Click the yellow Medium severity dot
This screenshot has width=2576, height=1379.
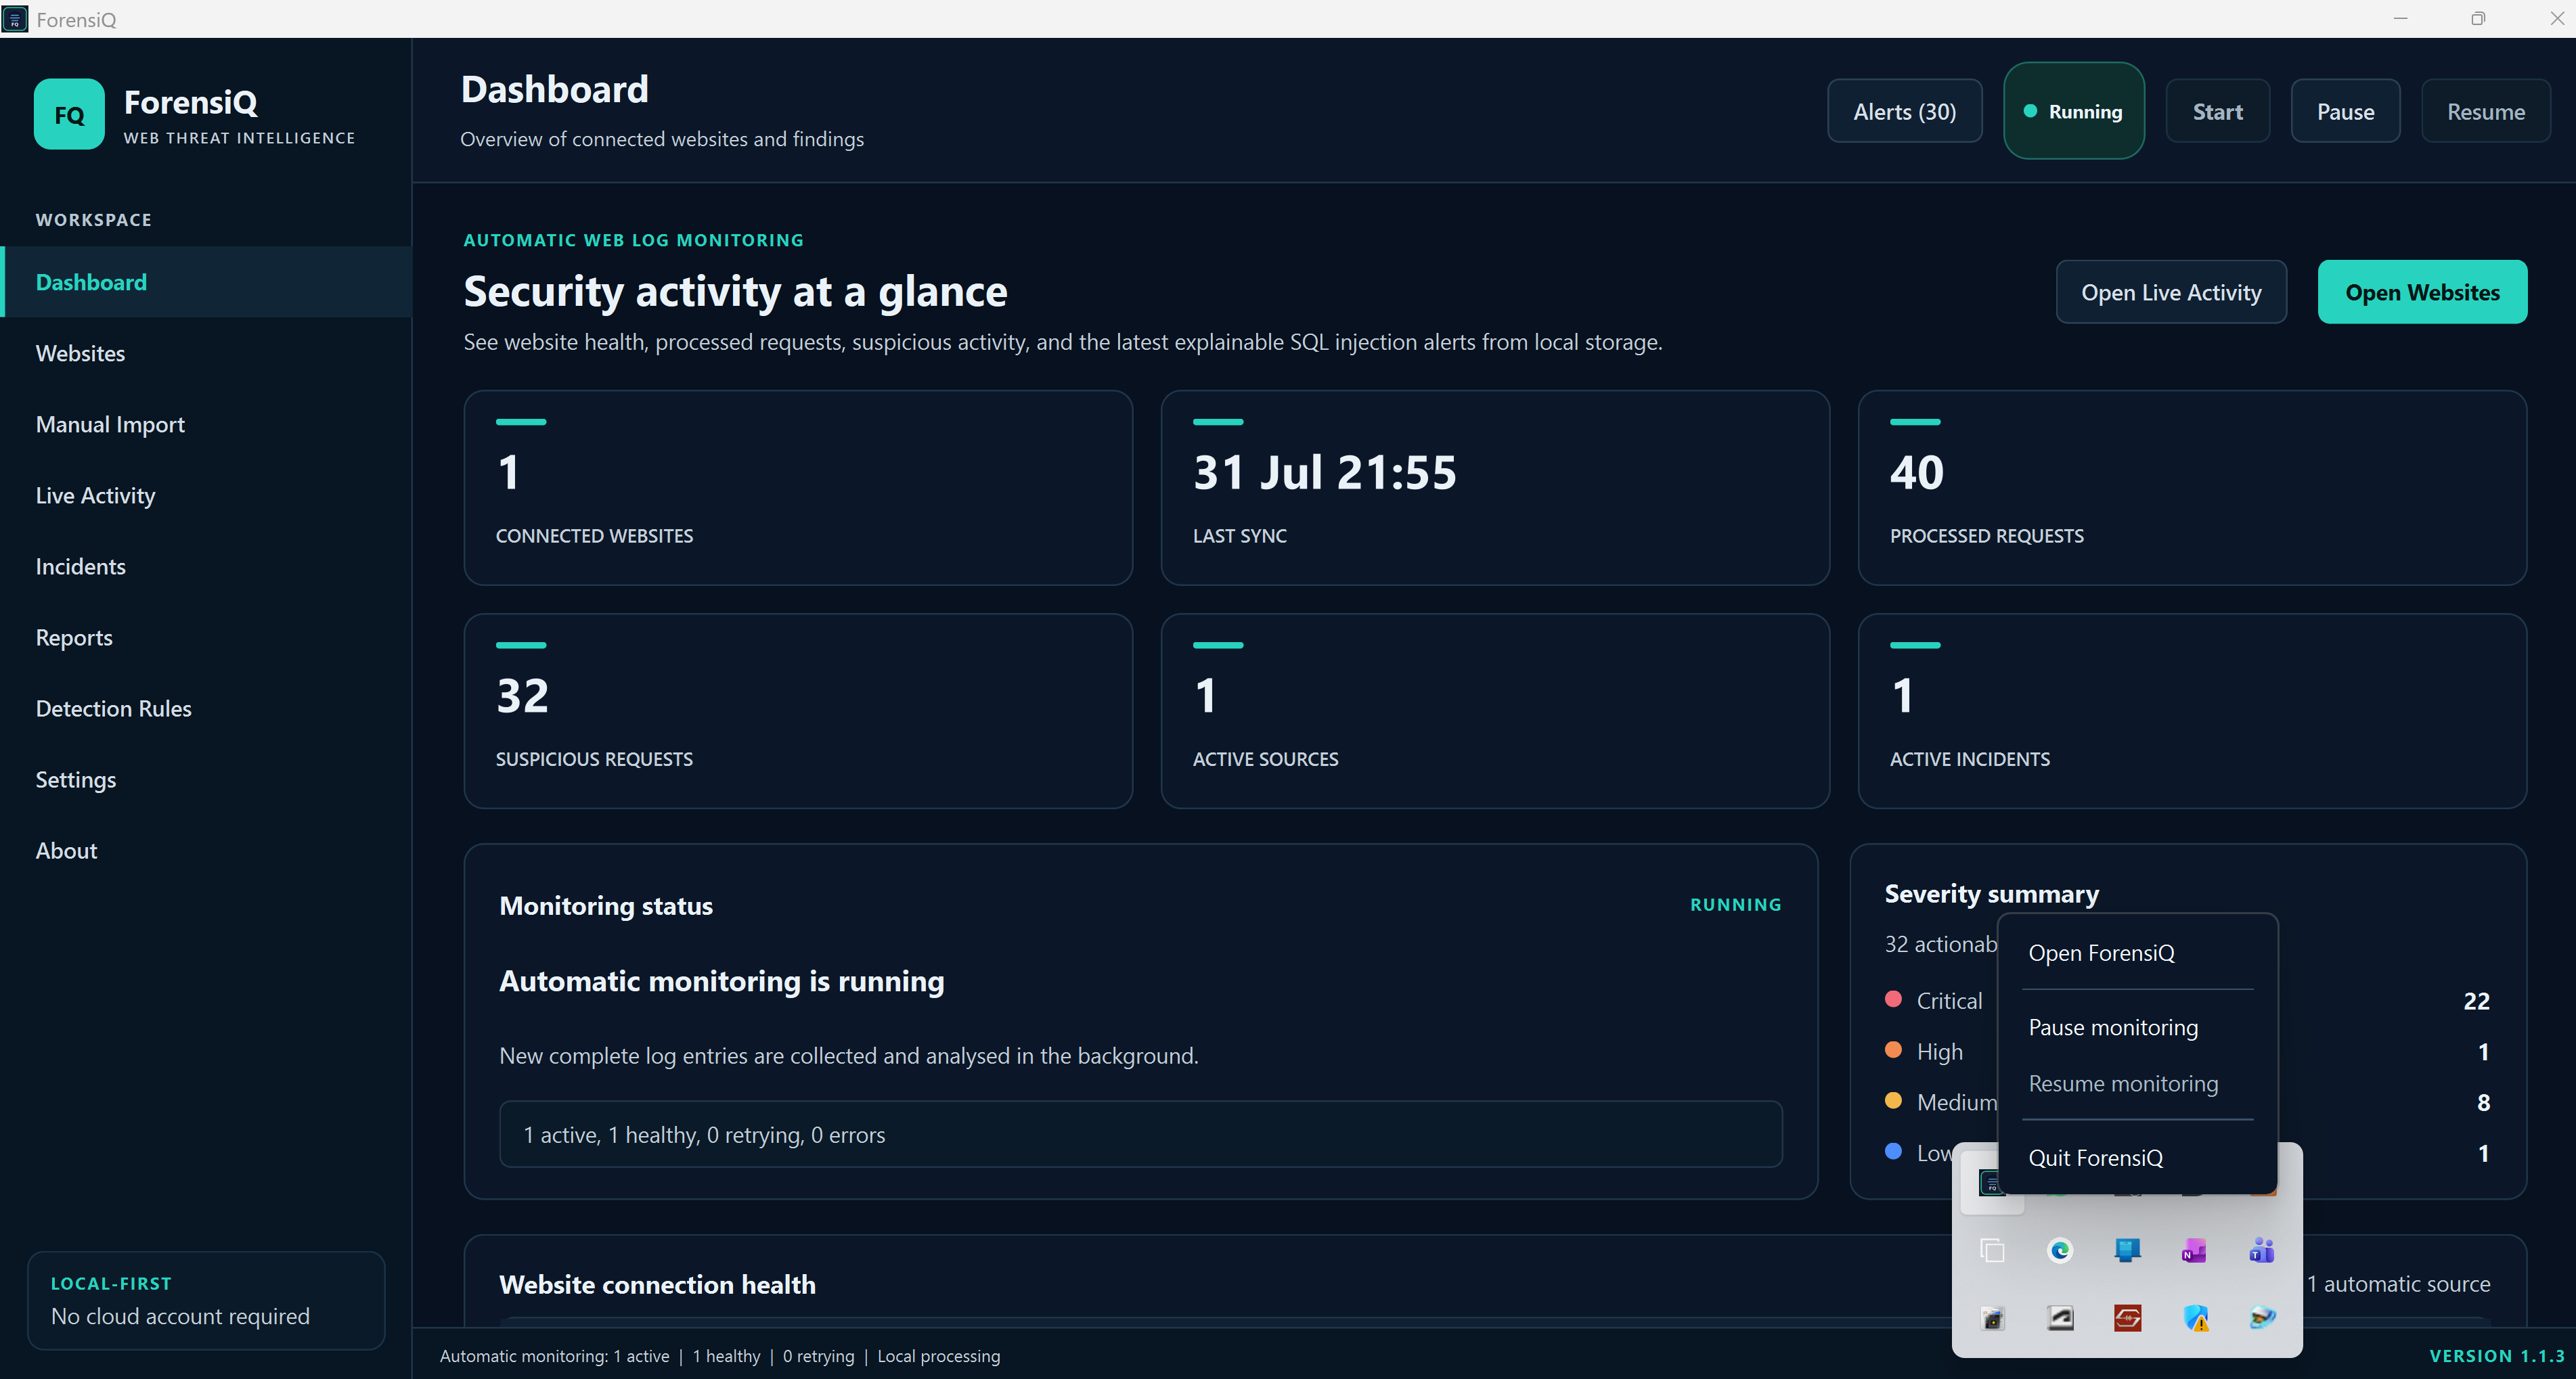[1893, 1101]
